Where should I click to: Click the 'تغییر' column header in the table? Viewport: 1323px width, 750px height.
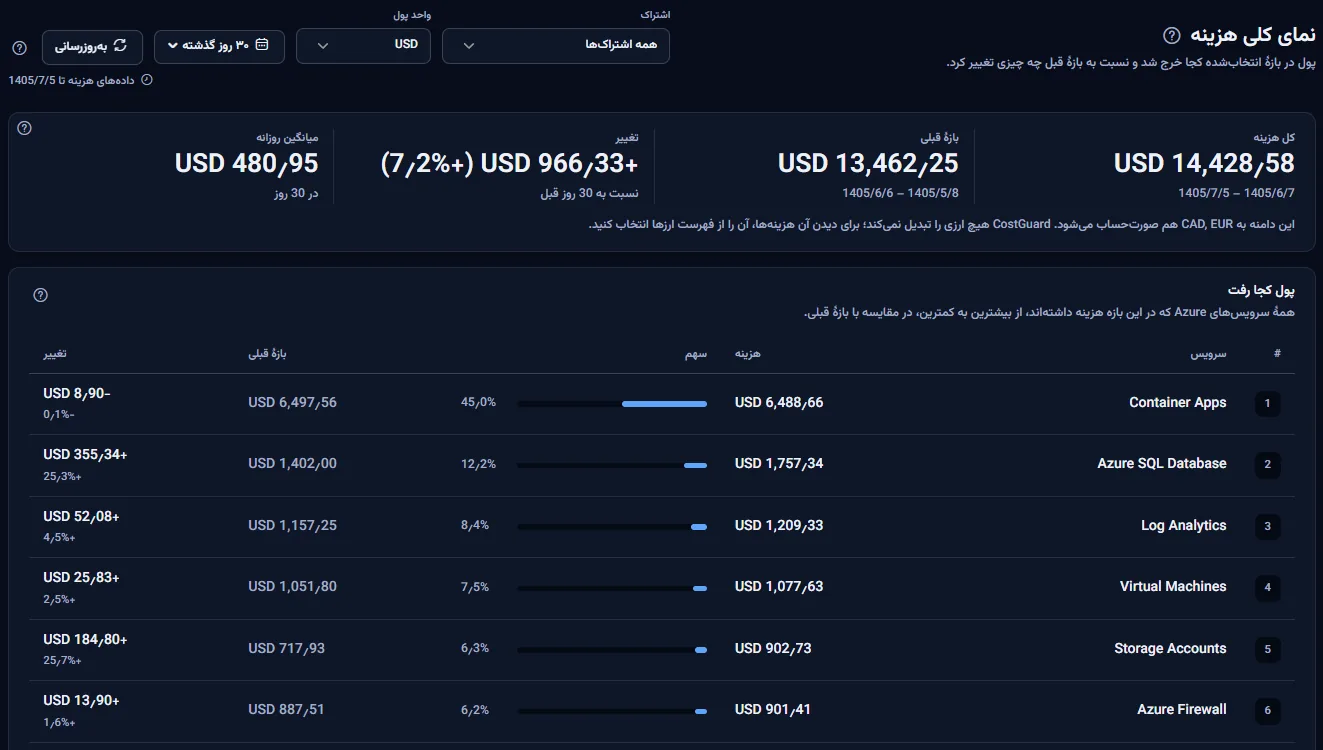[55, 354]
